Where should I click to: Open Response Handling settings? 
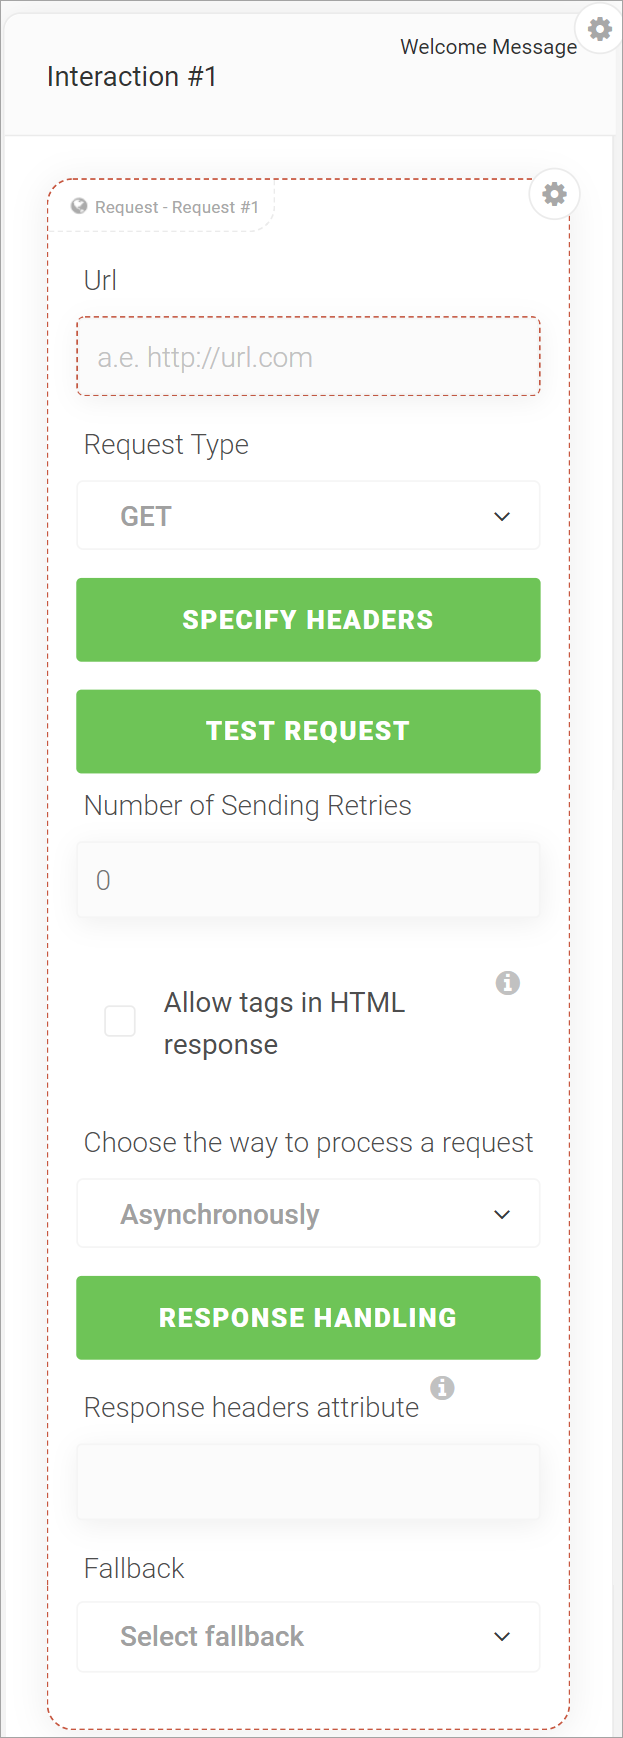308,1318
